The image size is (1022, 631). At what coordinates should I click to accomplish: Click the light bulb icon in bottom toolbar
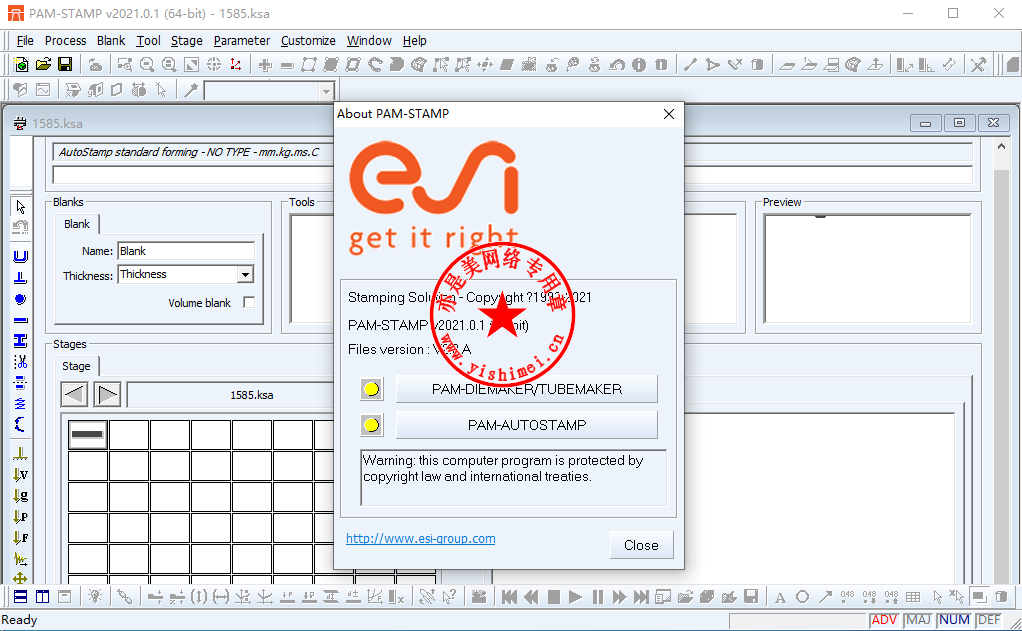coord(95,596)
